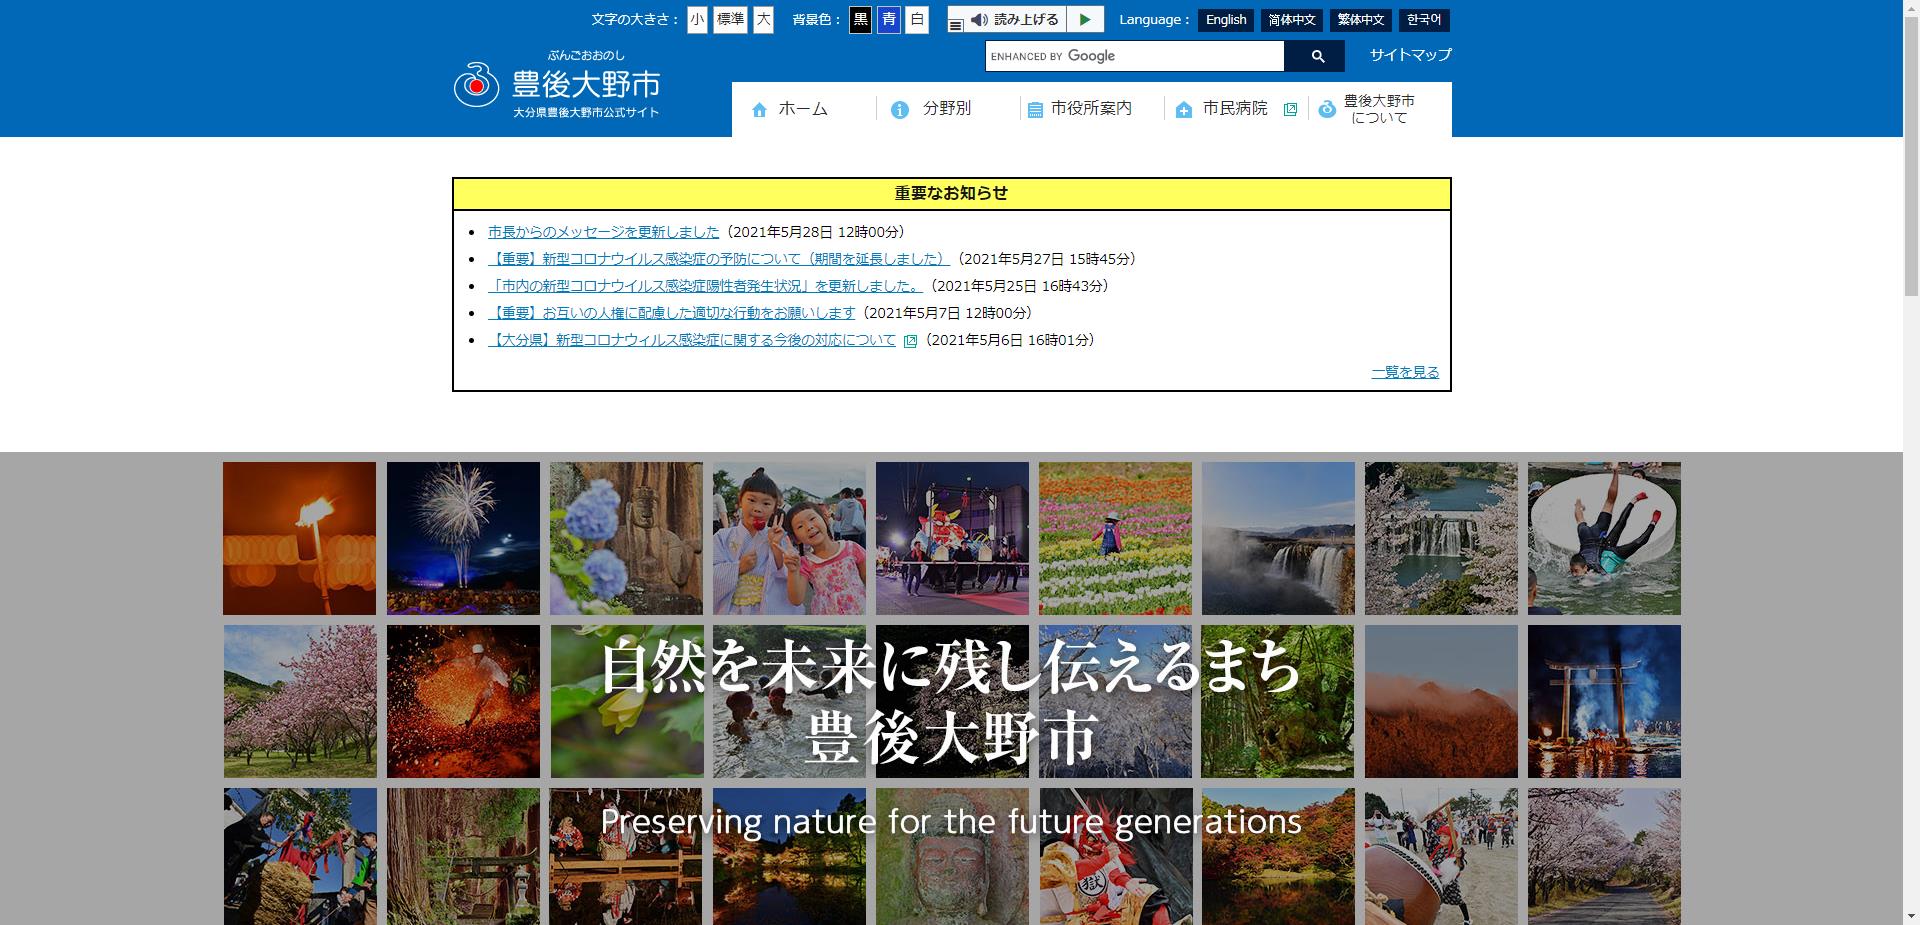Open 市役所案内 via the building icon
The width and height of the screenshot is (1920, 925).
click(1034, 110)
